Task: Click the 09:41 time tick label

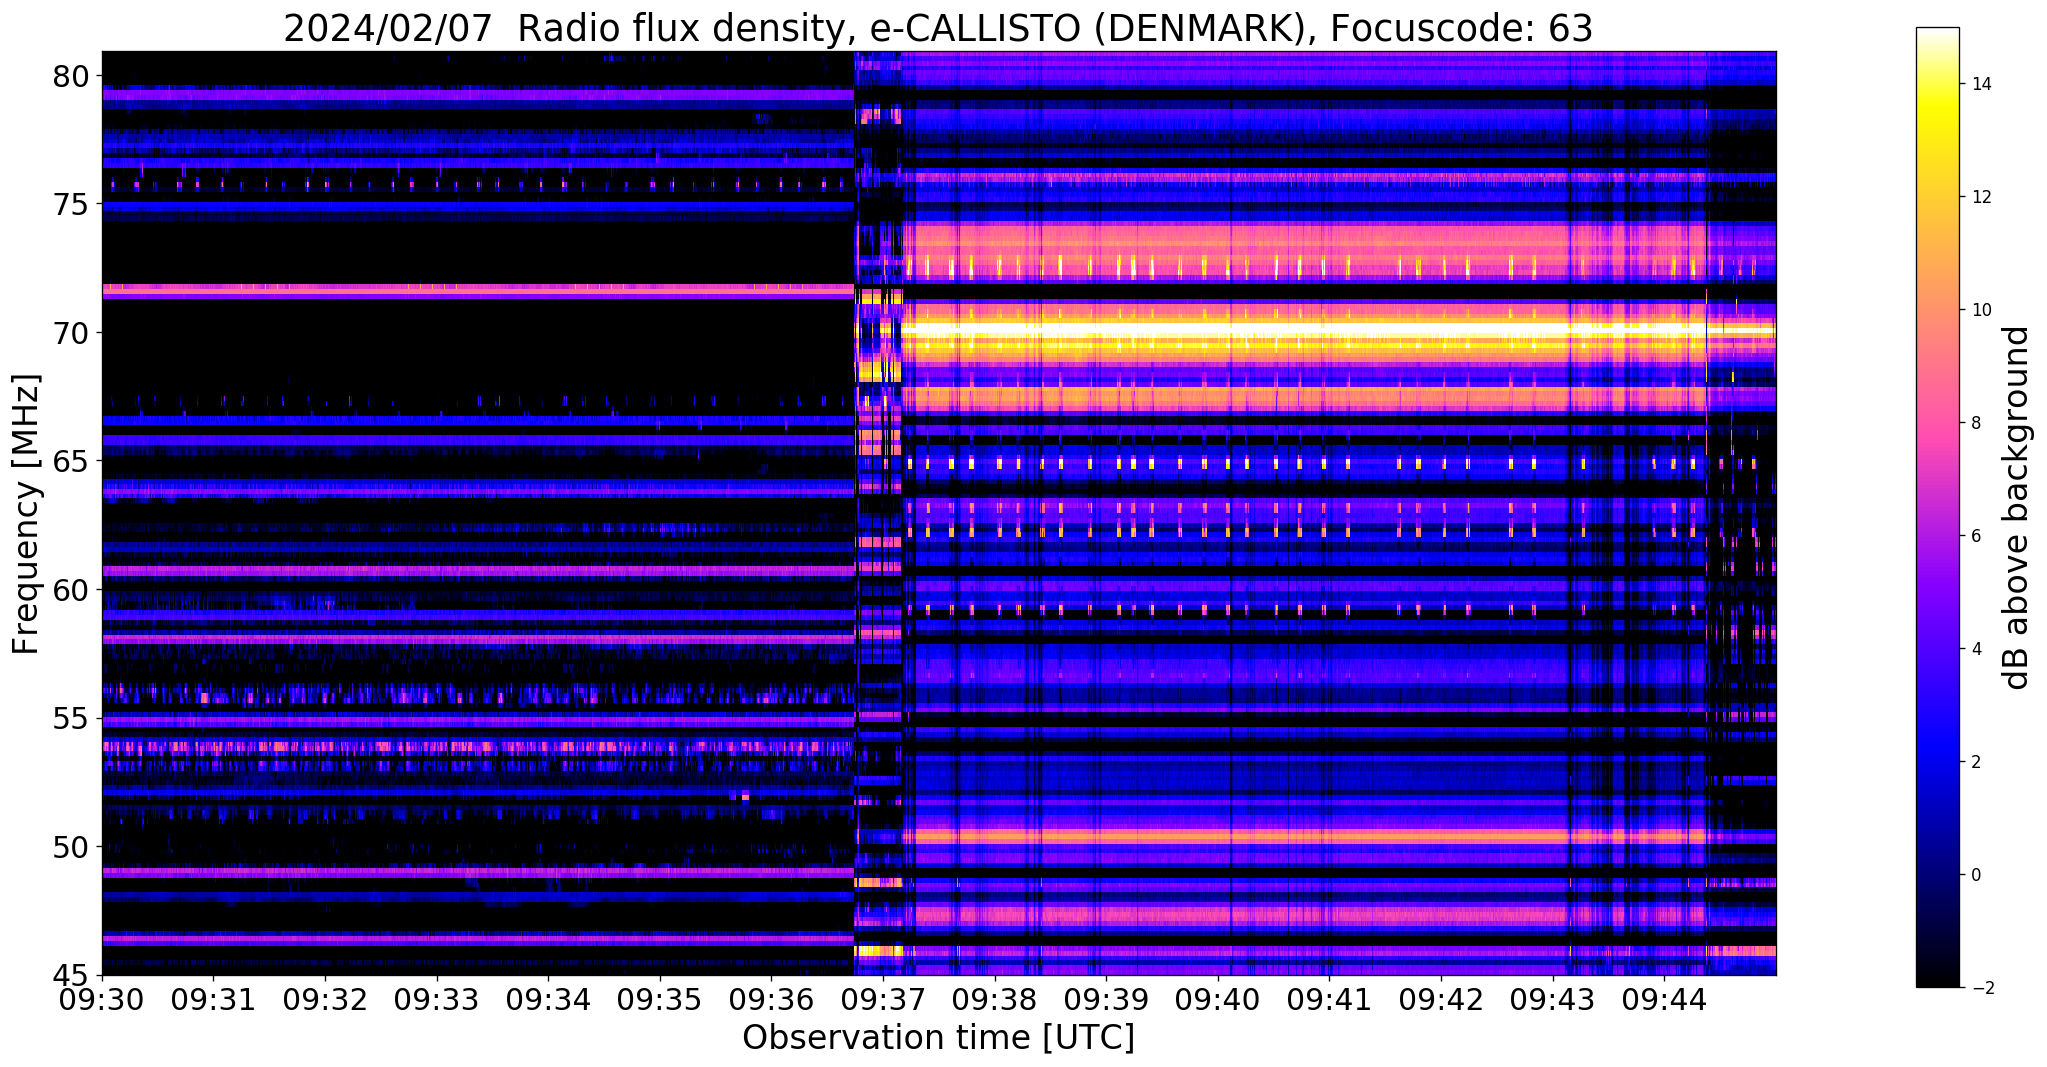Action: 1329,1000
